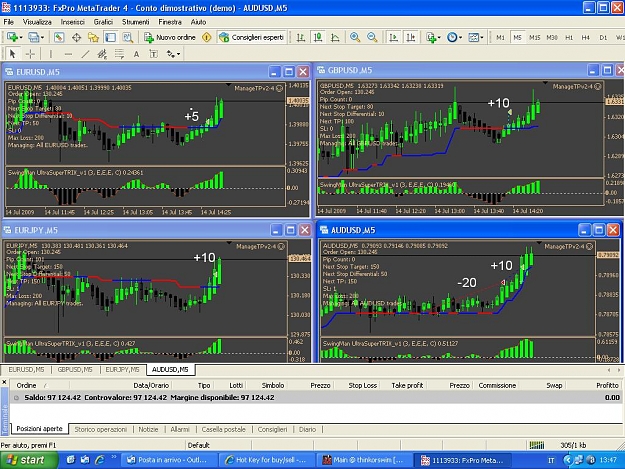Select the Vertical Line drawing tool
Viewport: 625px width, 469px height.
(x=51, y=54)
